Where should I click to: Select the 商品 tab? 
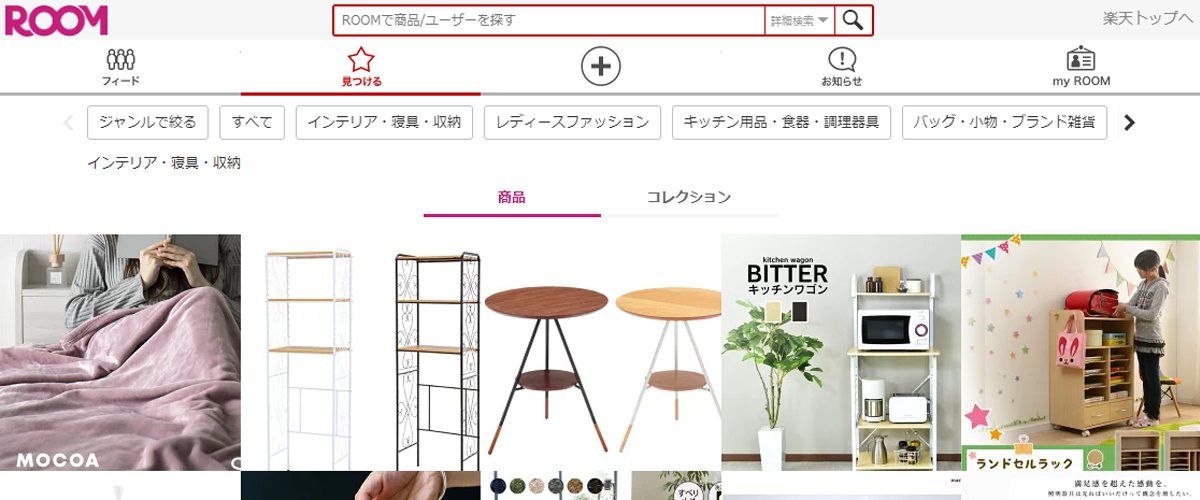512,197
